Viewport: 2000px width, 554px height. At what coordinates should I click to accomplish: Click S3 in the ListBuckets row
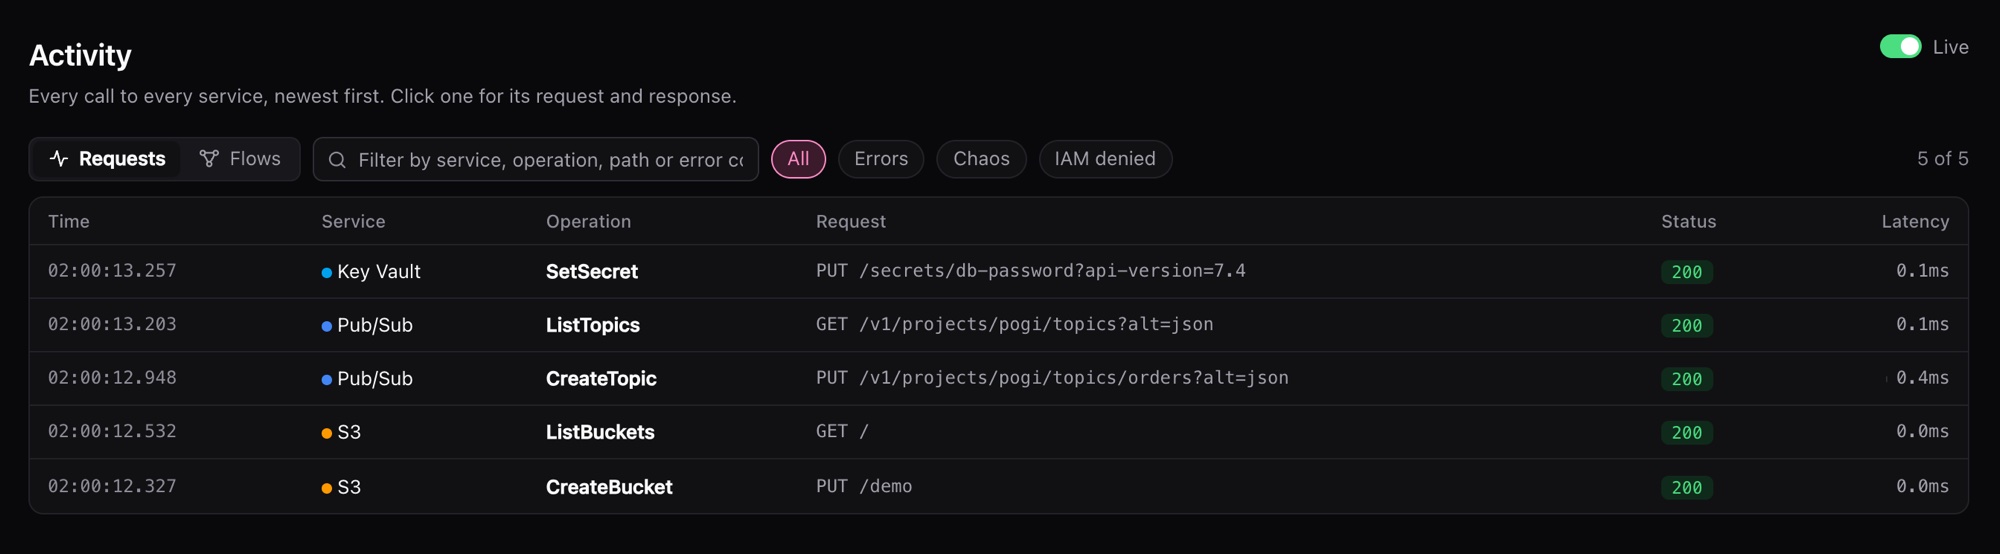point(349,433)
